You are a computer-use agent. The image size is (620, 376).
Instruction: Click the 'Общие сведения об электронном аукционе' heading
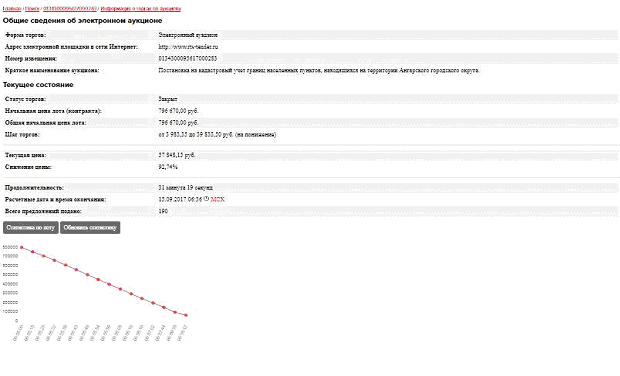click(82, 21)
